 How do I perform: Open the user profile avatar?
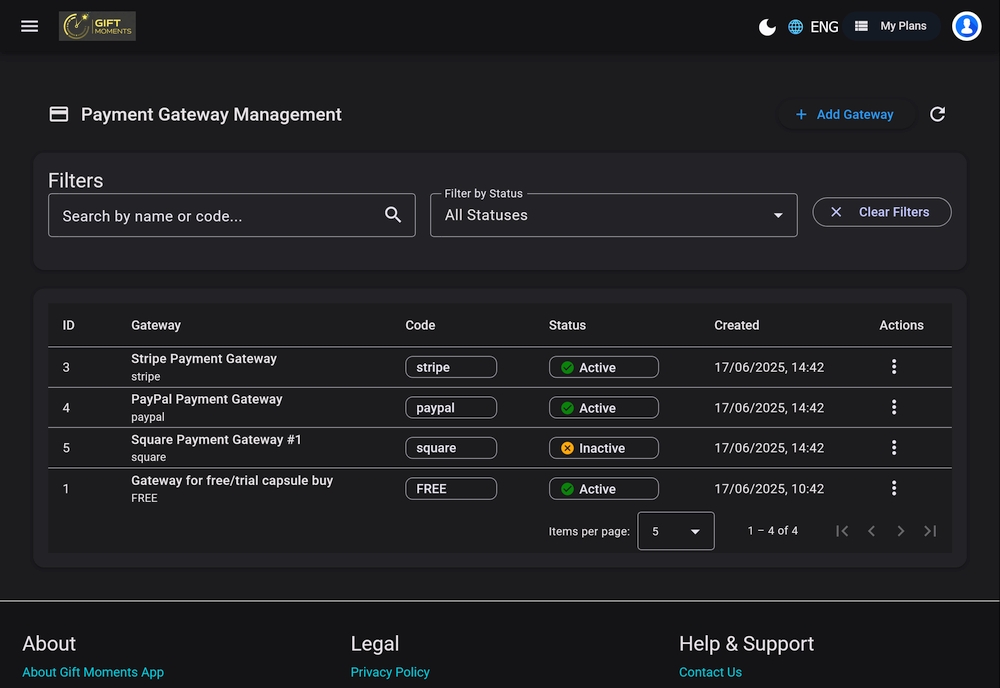(x=966, y=26)
